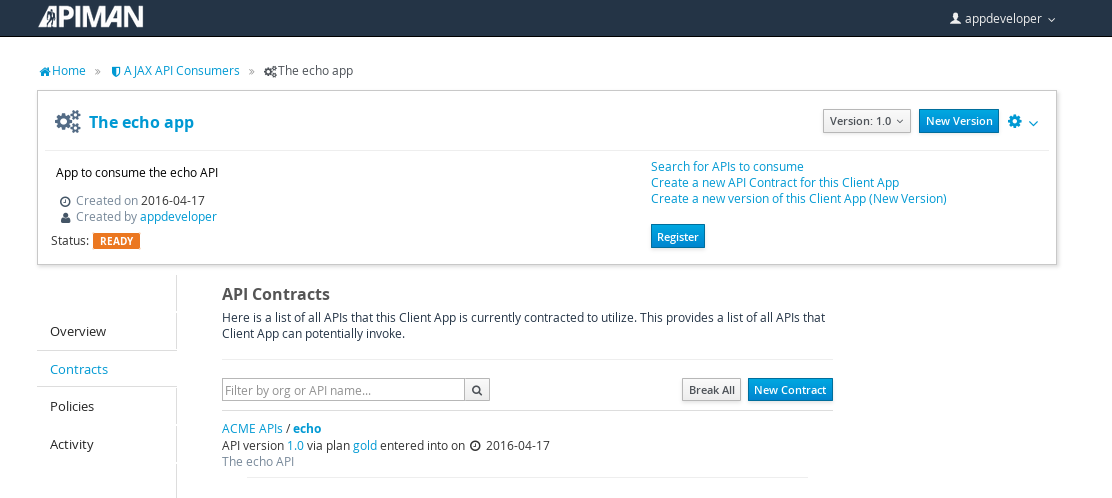Click the search magnifier button
1112x498 pixels.
477,389
